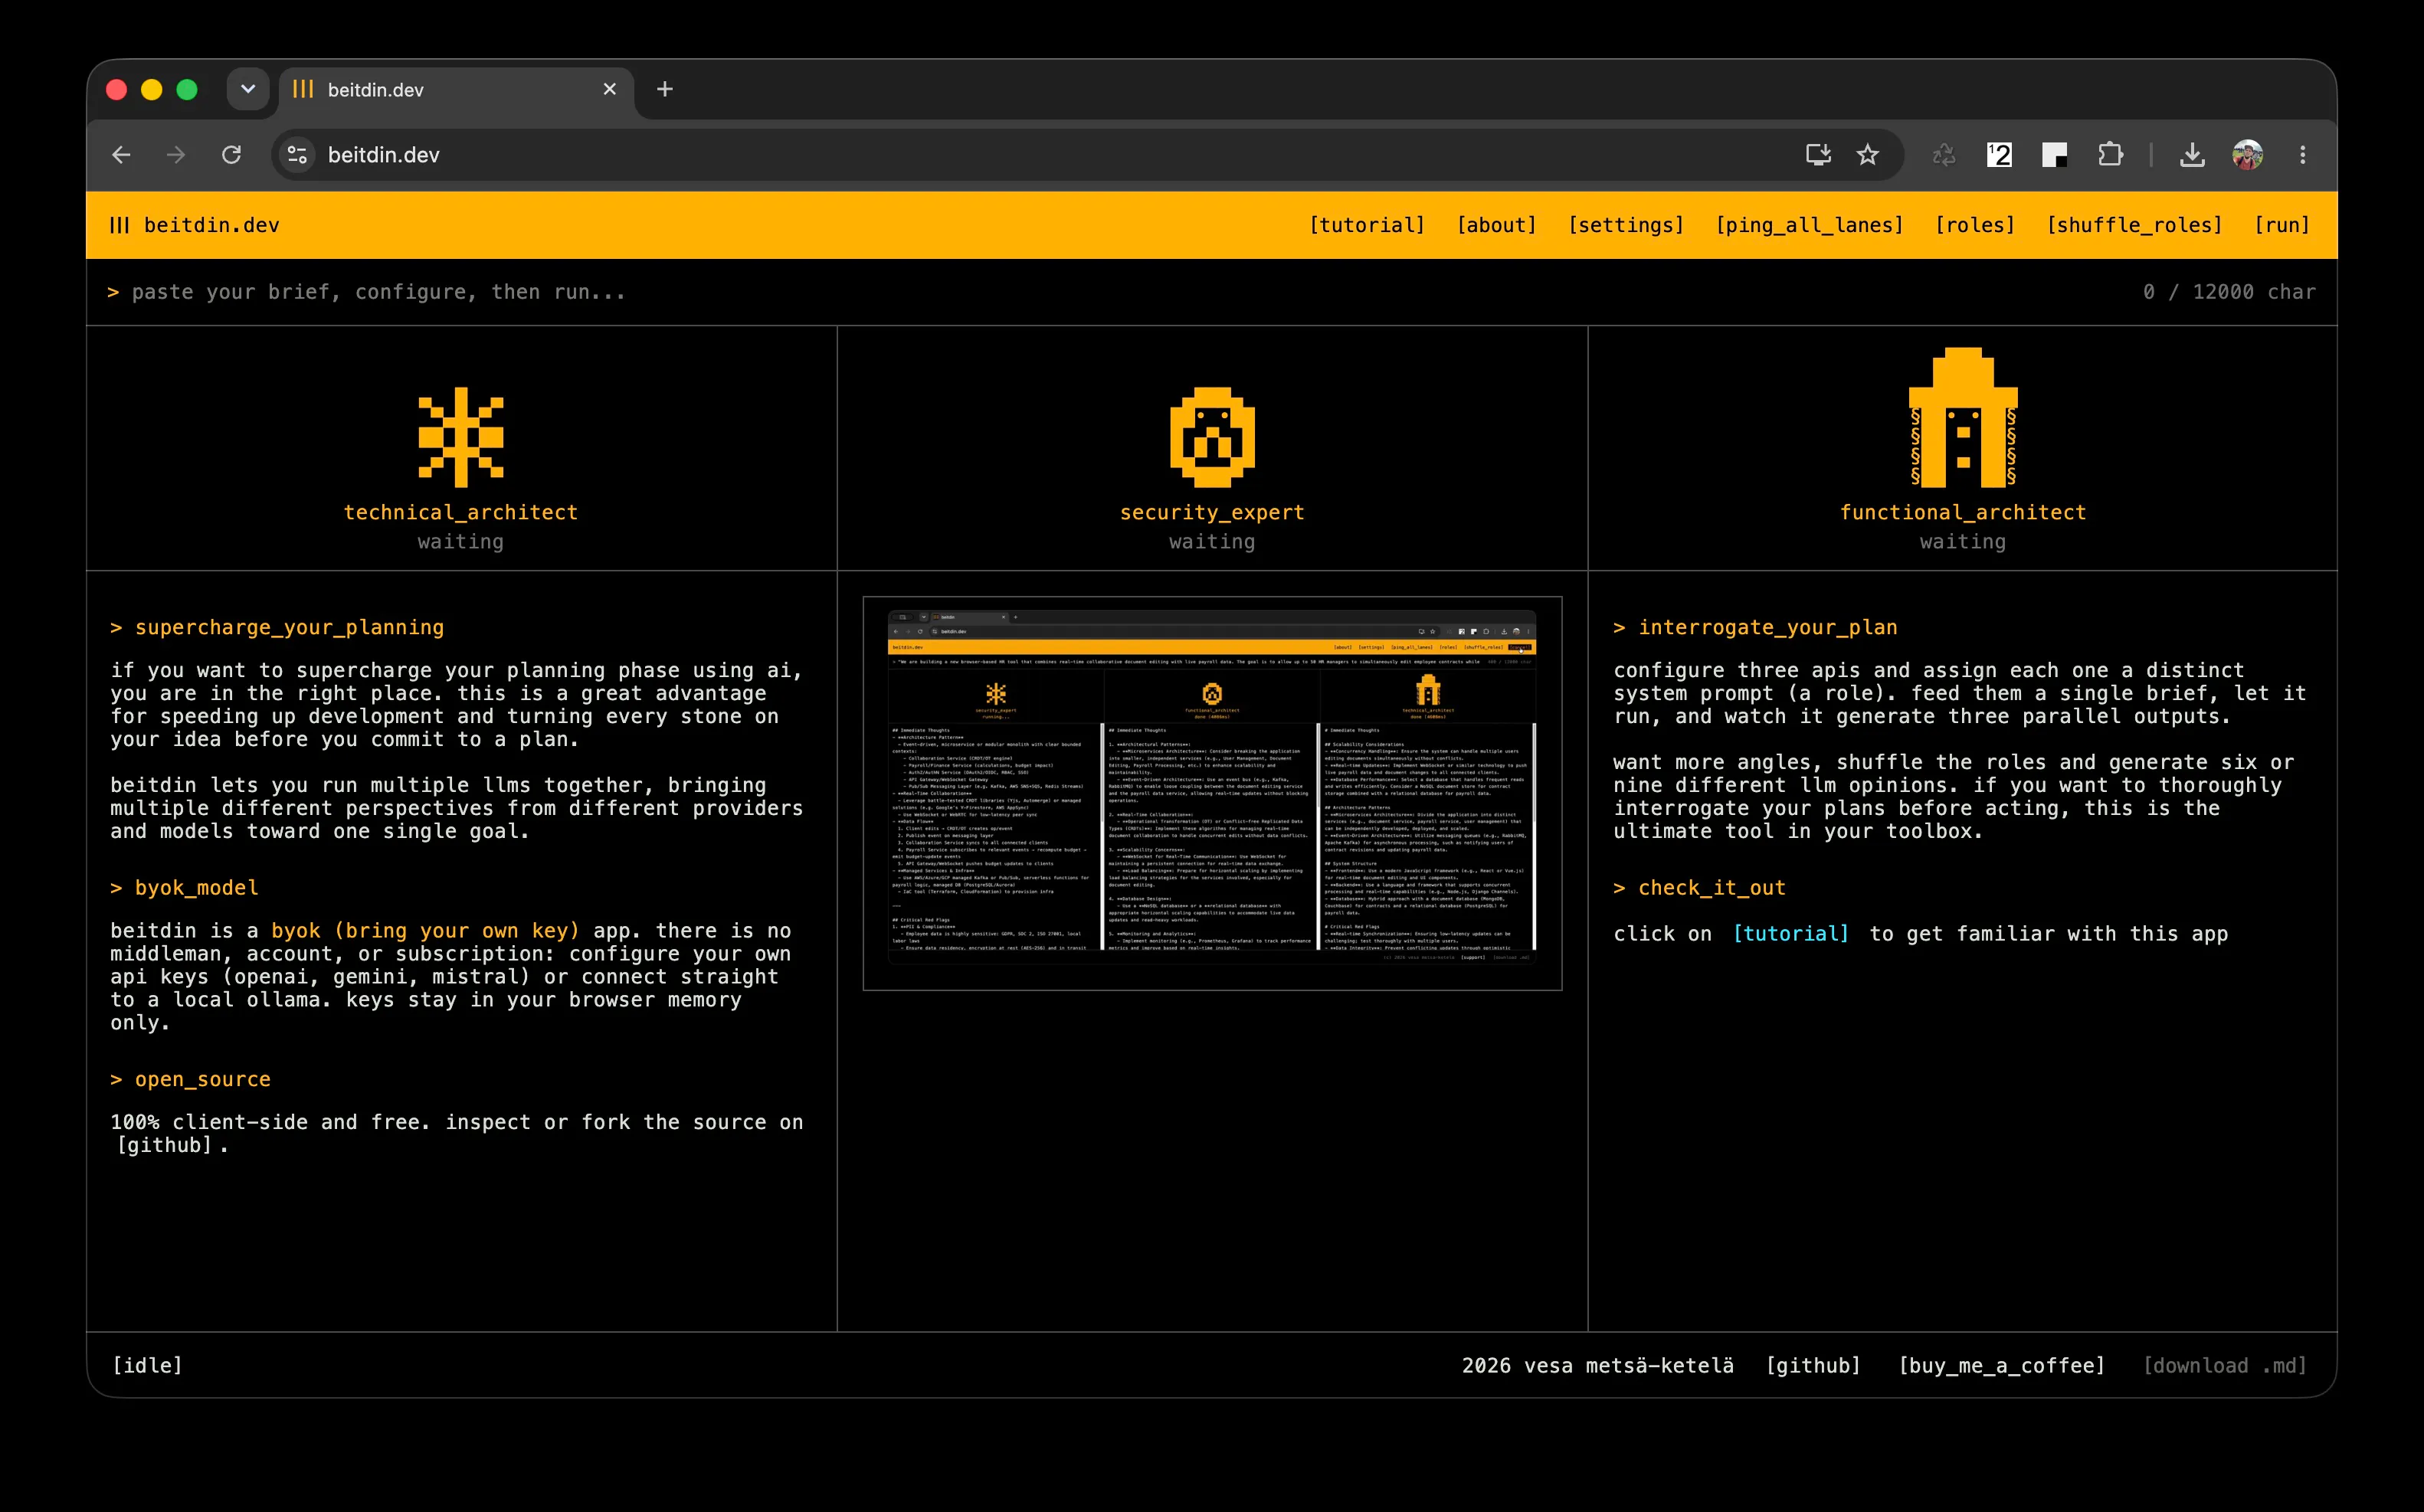Click the [download .md] footer button
The image size is (2424, 1512).
pos(2225,1366)
